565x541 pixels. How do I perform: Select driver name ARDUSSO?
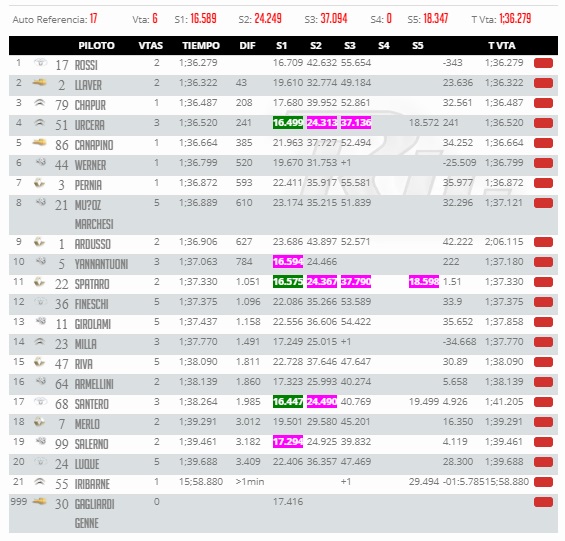pyautogui.click(x=93, y=244)
